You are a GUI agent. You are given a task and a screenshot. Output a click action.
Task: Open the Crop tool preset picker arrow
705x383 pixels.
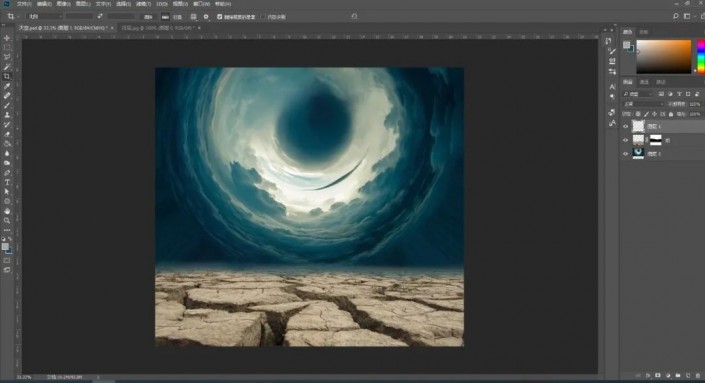pyautogui.click(x=17, y=17)
